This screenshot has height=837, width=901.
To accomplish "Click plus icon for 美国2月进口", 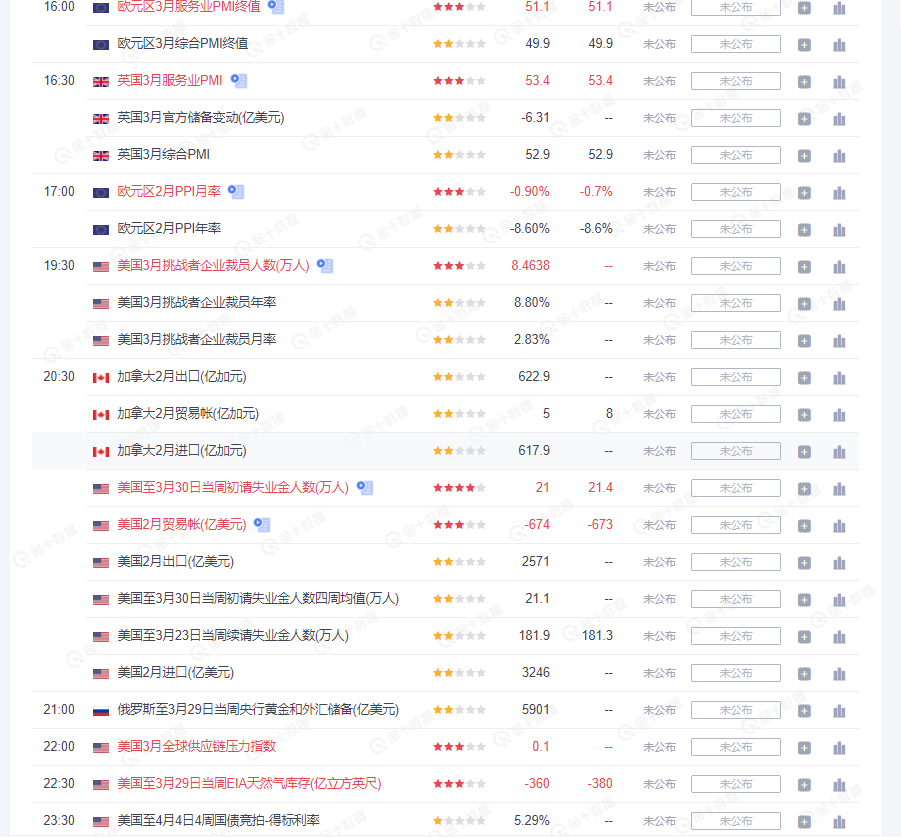I will click(x=804, y=673).
